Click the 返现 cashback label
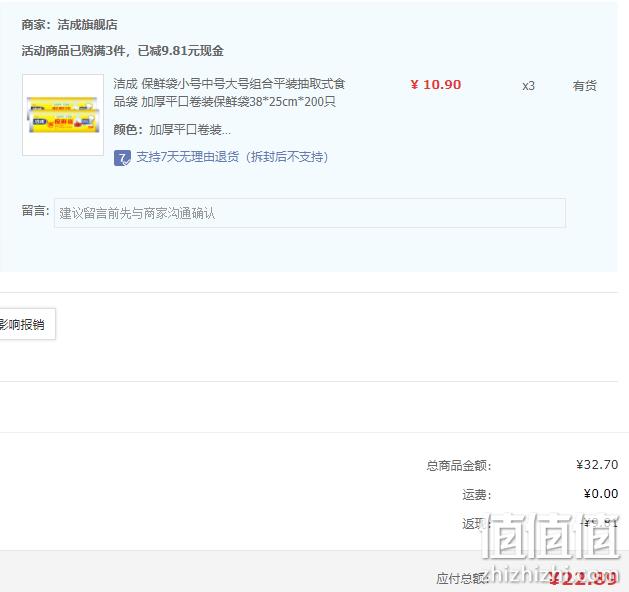The height and width of the screenshot is (592, 629). [x=477, y=523]
